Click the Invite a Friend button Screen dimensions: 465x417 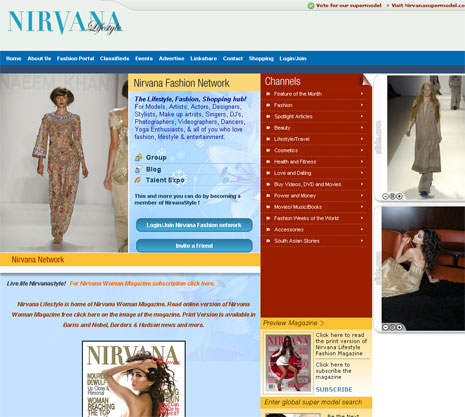(x=194, y=246)
